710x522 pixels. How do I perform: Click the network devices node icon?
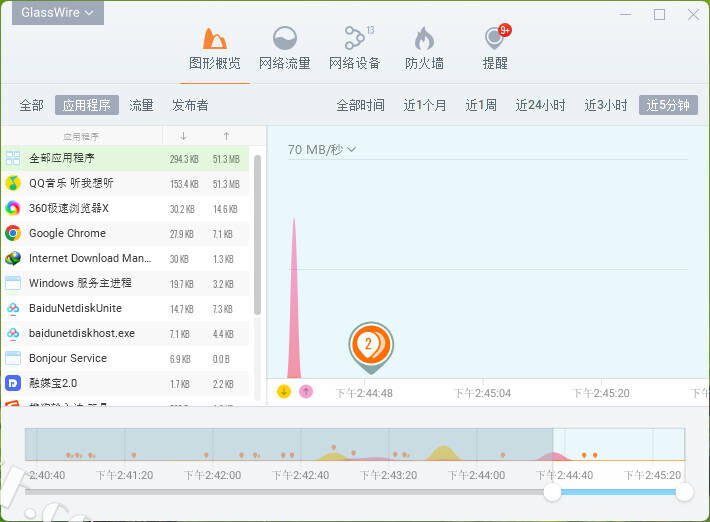[355, 38]
